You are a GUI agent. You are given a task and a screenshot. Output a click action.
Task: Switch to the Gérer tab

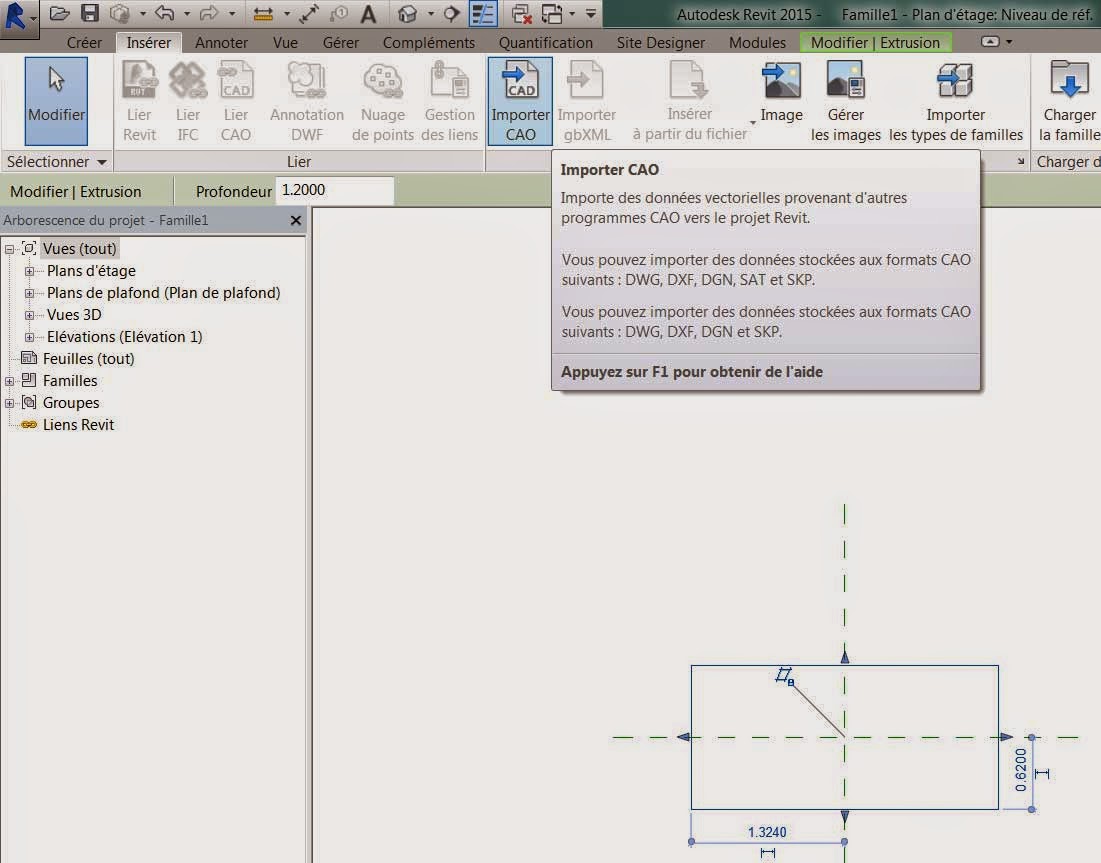(341, 43)
